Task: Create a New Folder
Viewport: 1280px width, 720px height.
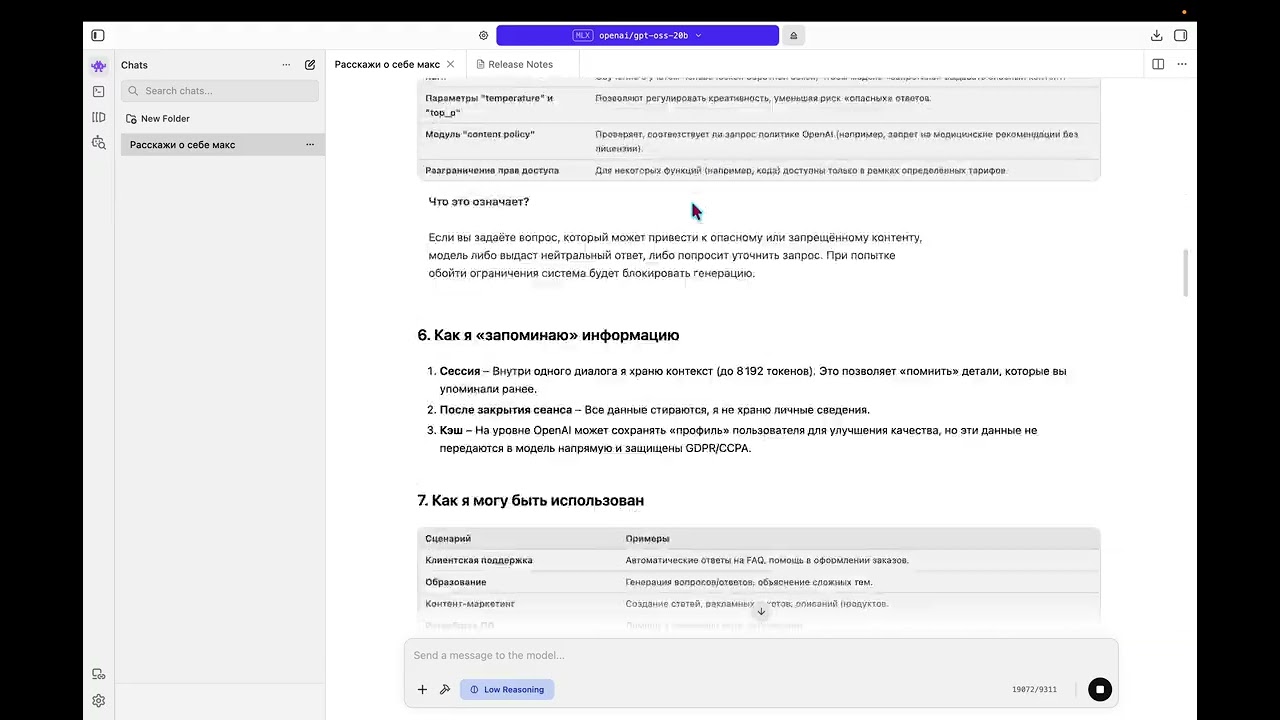Action: point(158,118)
